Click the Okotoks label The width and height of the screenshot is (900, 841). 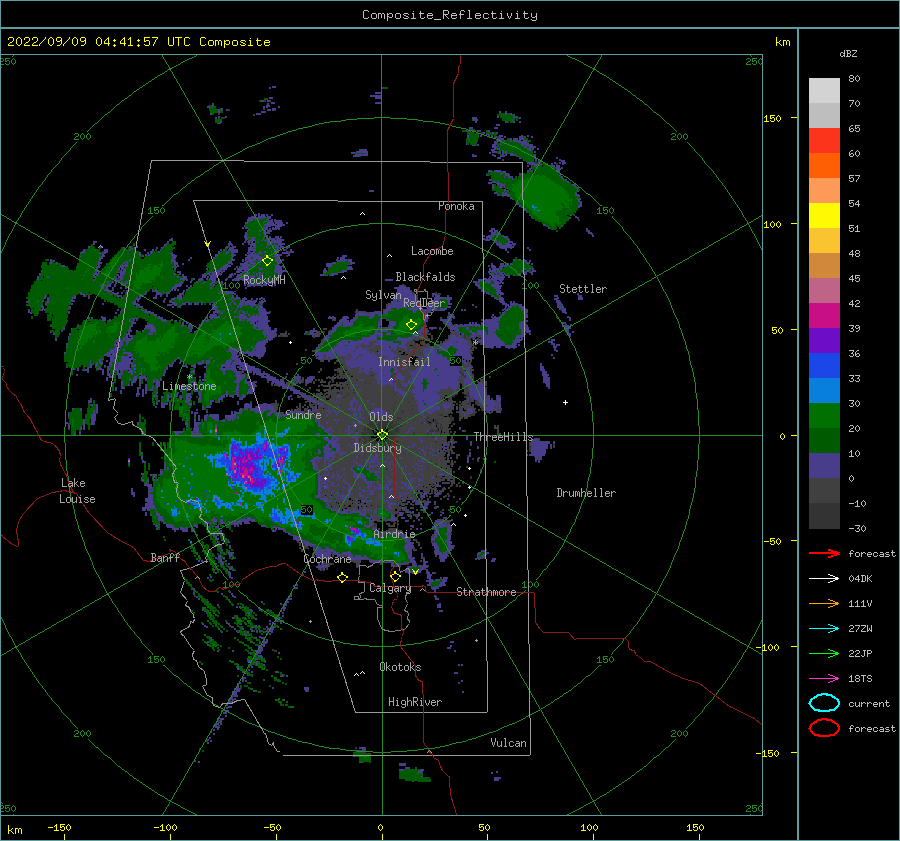pos(400,666)
